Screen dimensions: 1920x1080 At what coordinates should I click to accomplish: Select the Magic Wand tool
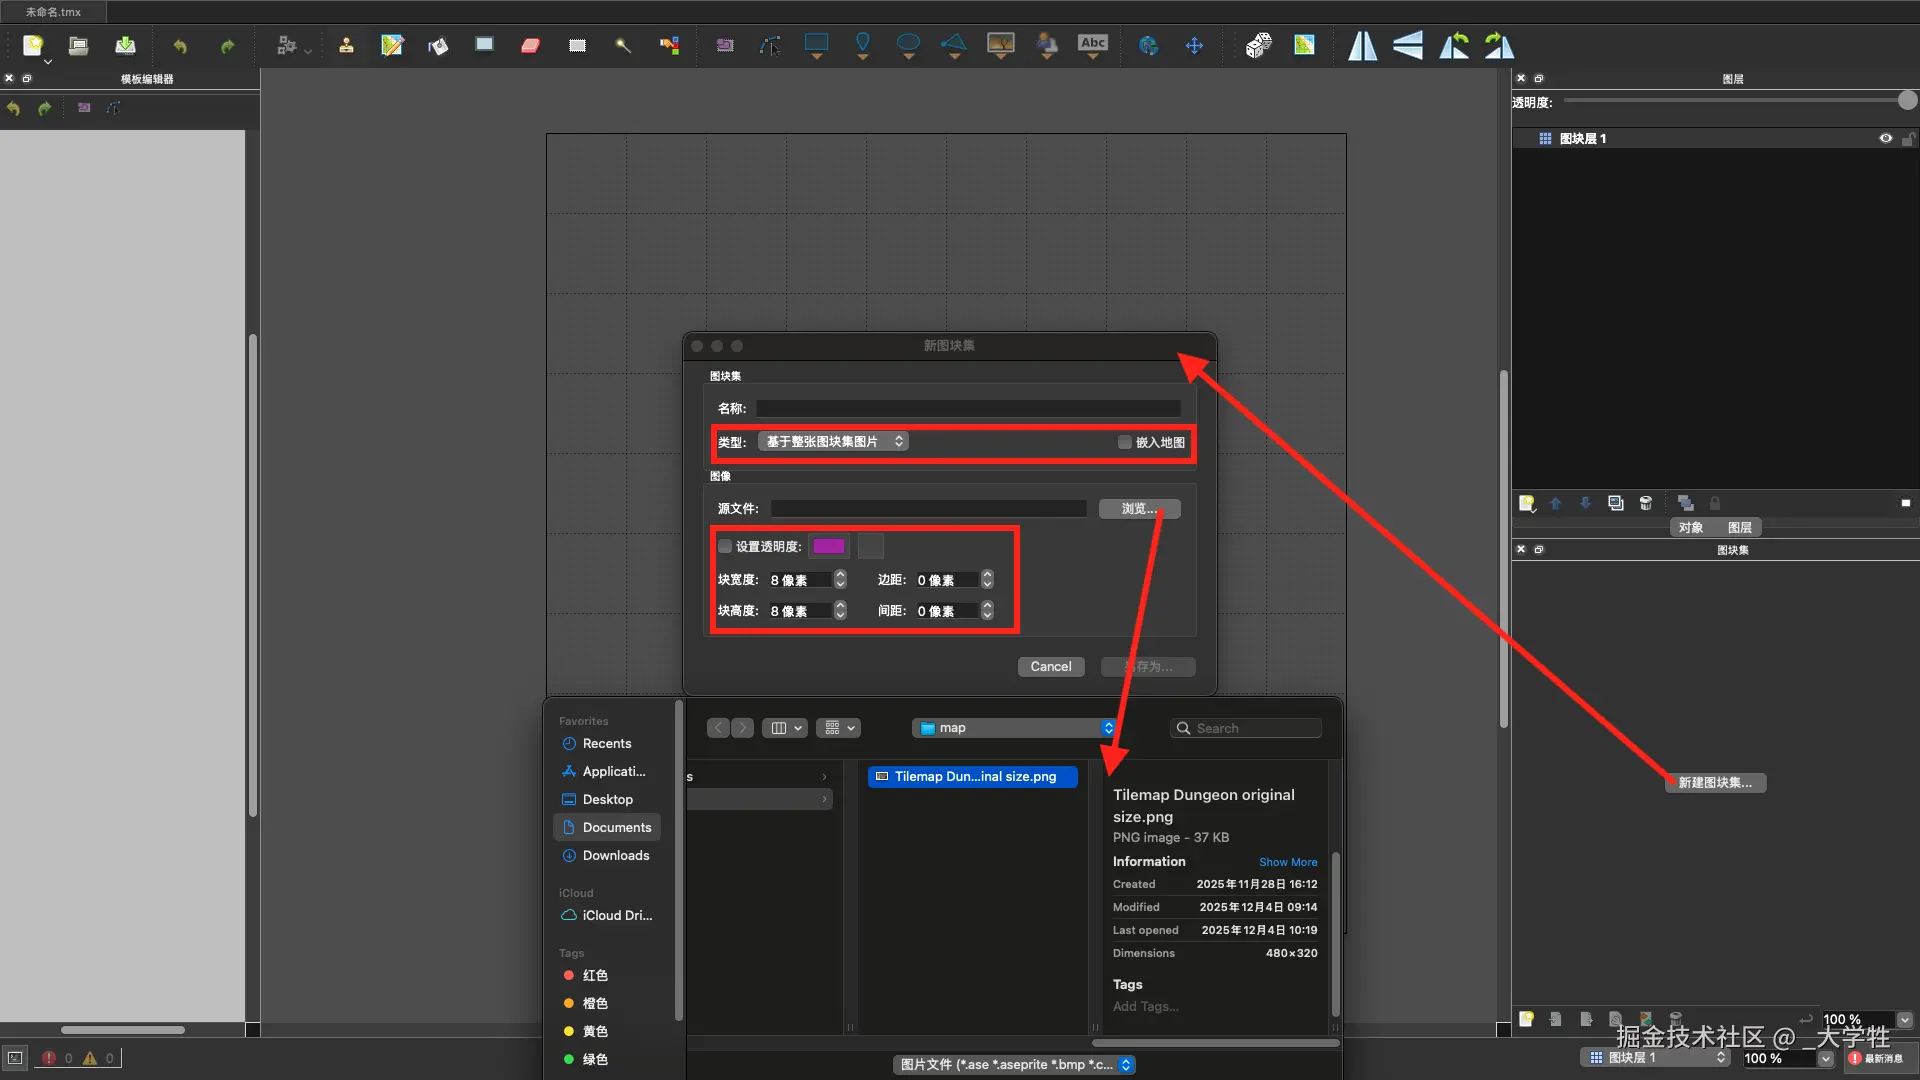[x=623, y=45]
